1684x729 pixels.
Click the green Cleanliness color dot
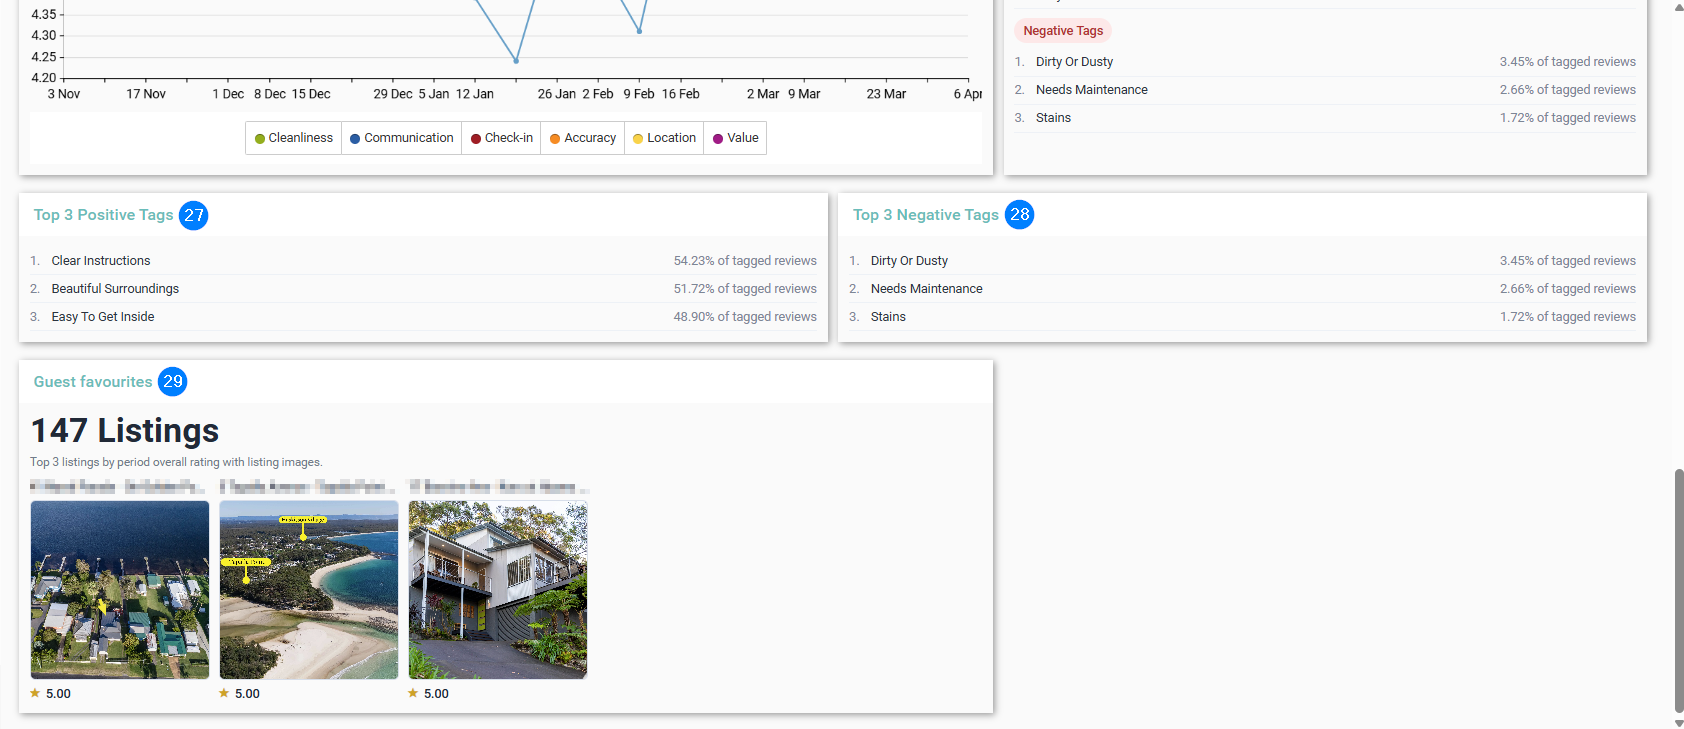260,139
